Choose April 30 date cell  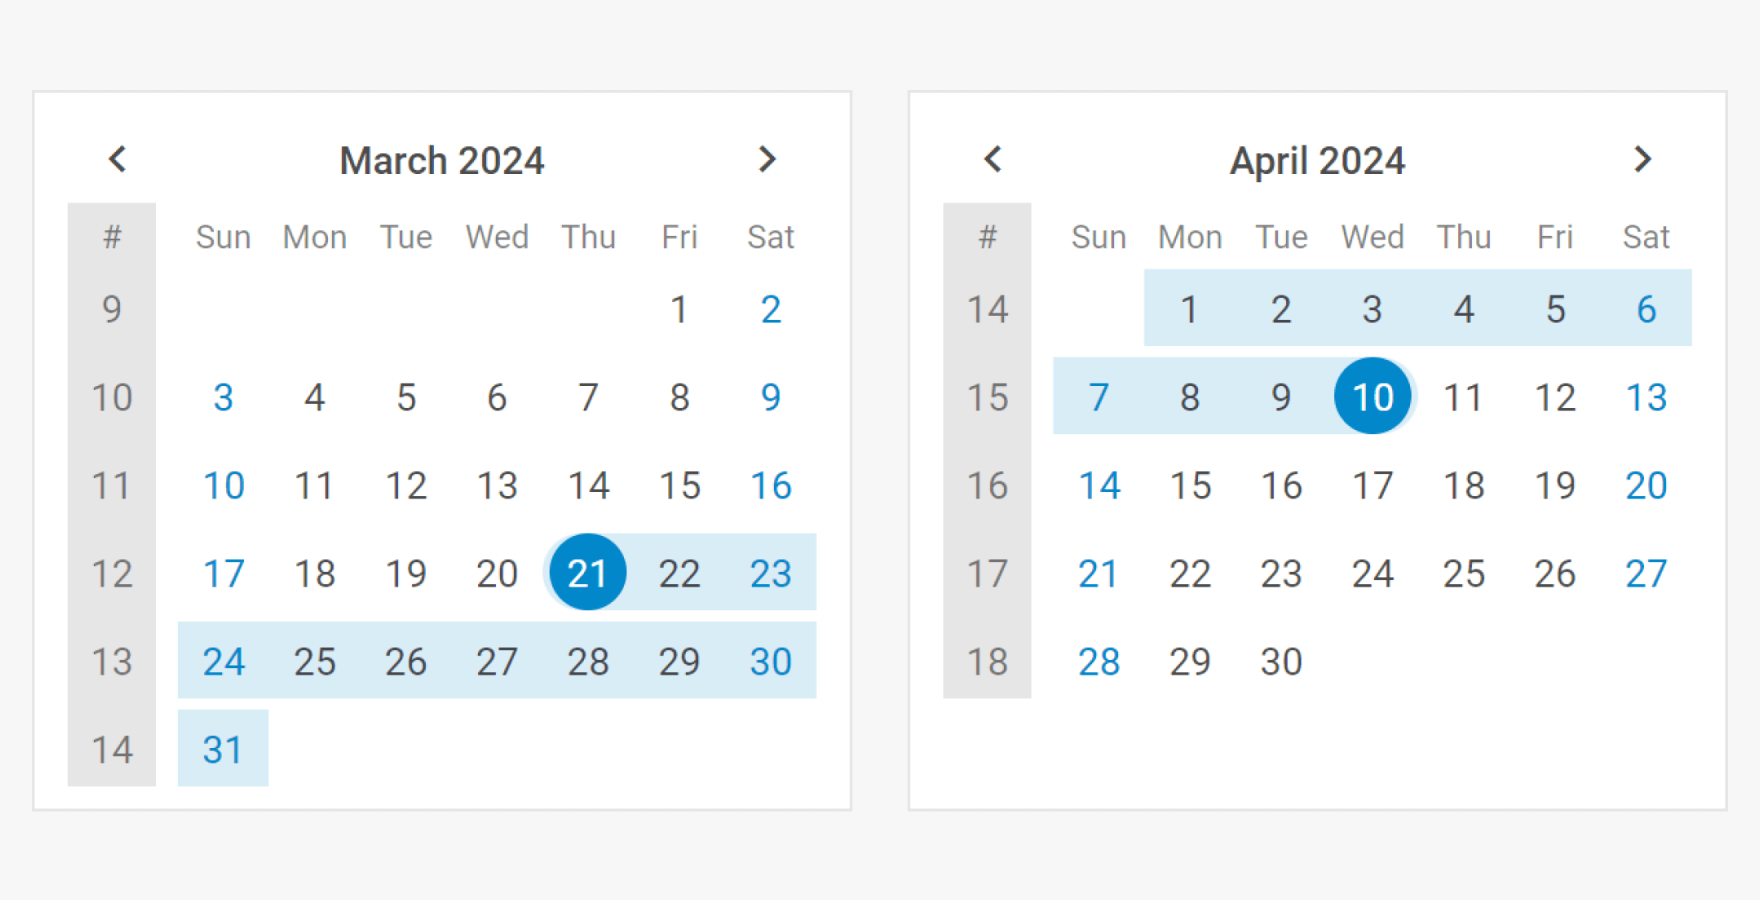click(x=1281, y=661)
